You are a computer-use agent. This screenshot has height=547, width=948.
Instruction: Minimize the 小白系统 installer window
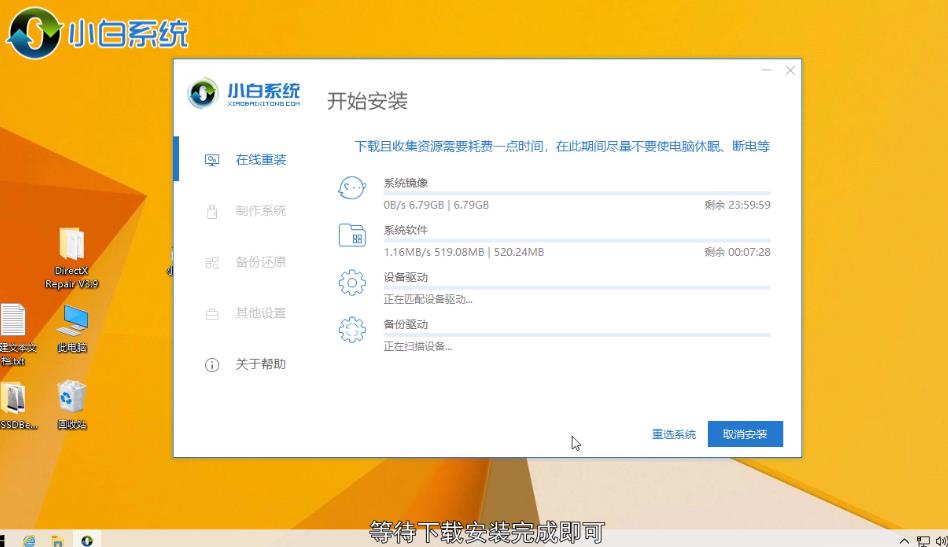767,71
